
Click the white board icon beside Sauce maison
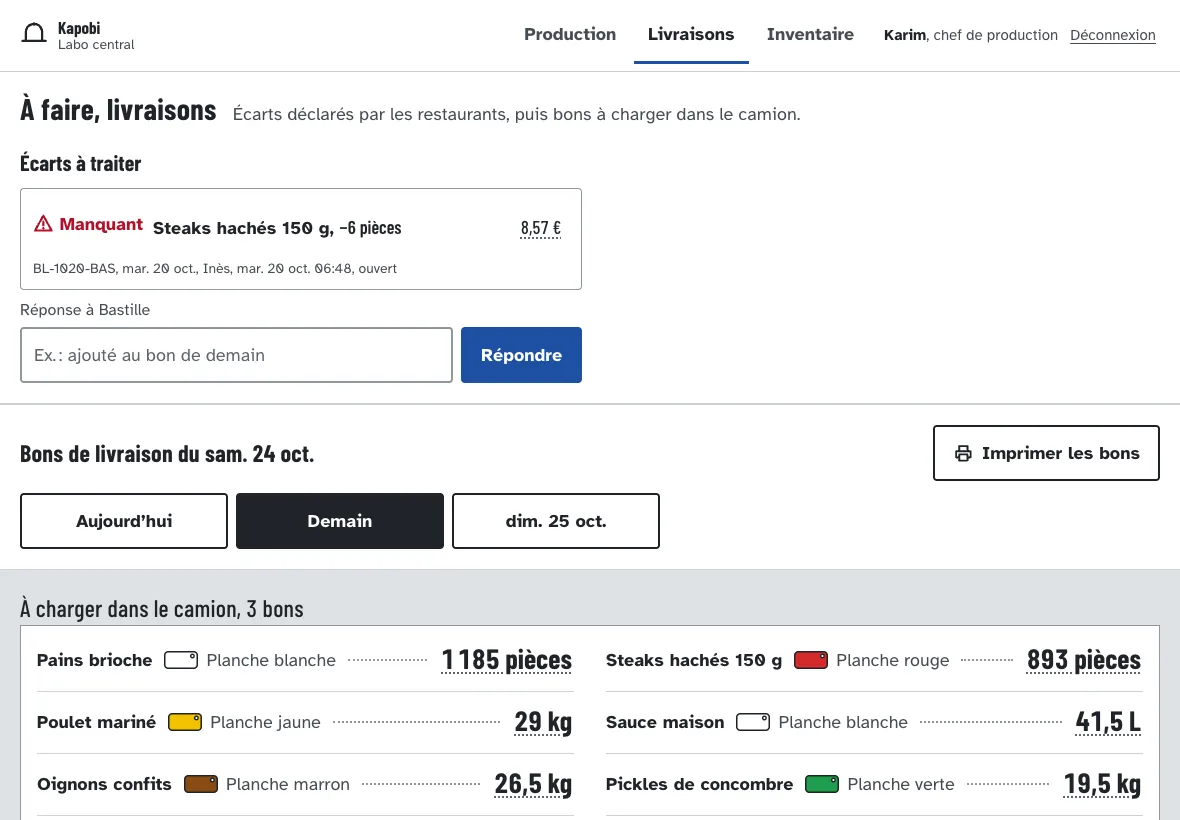tap(753, 722)
